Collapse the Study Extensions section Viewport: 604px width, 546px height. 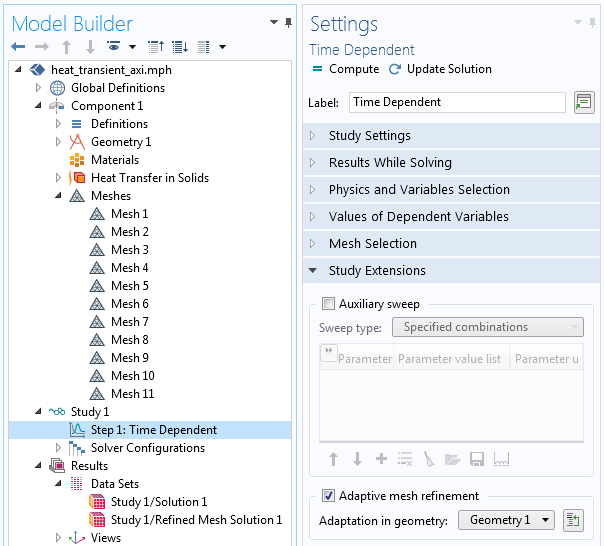point(377,271)
